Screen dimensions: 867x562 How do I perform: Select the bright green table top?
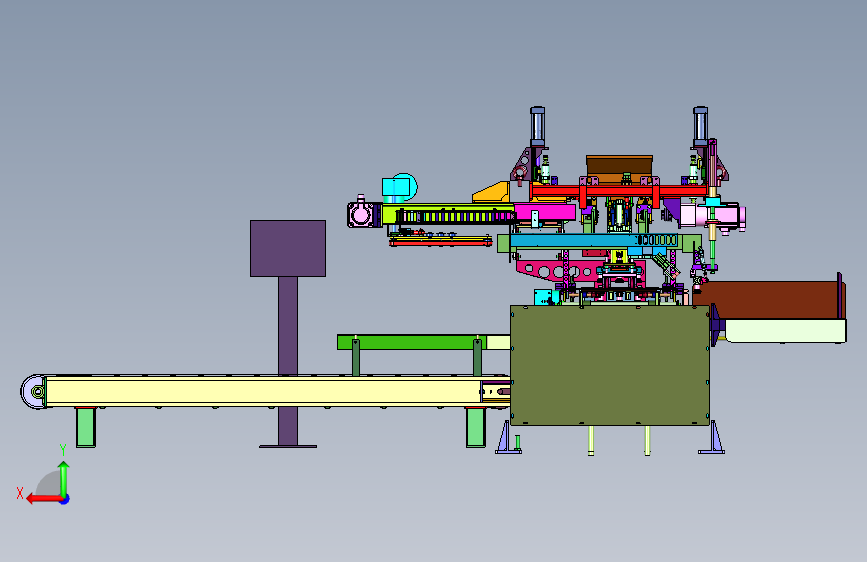coord(412,342)
